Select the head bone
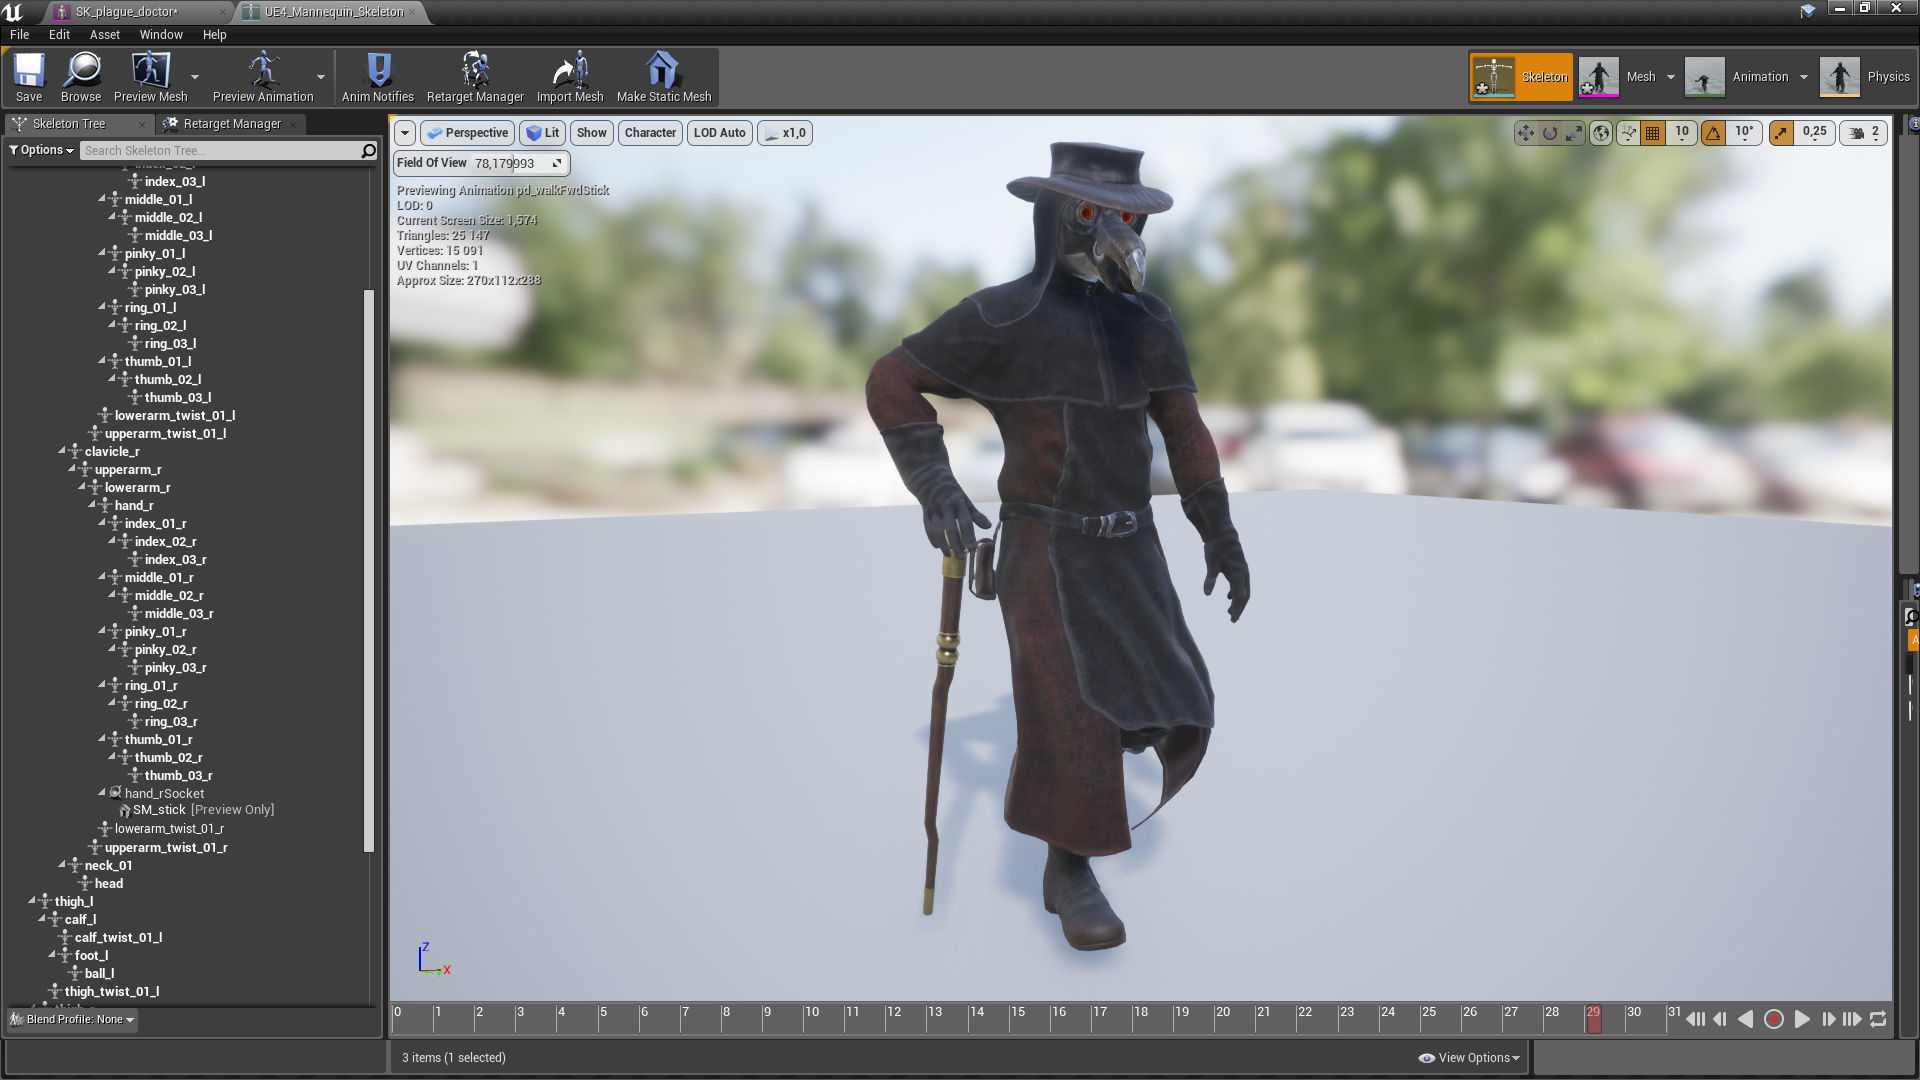 pyautogui.click(x=108, y=884)
